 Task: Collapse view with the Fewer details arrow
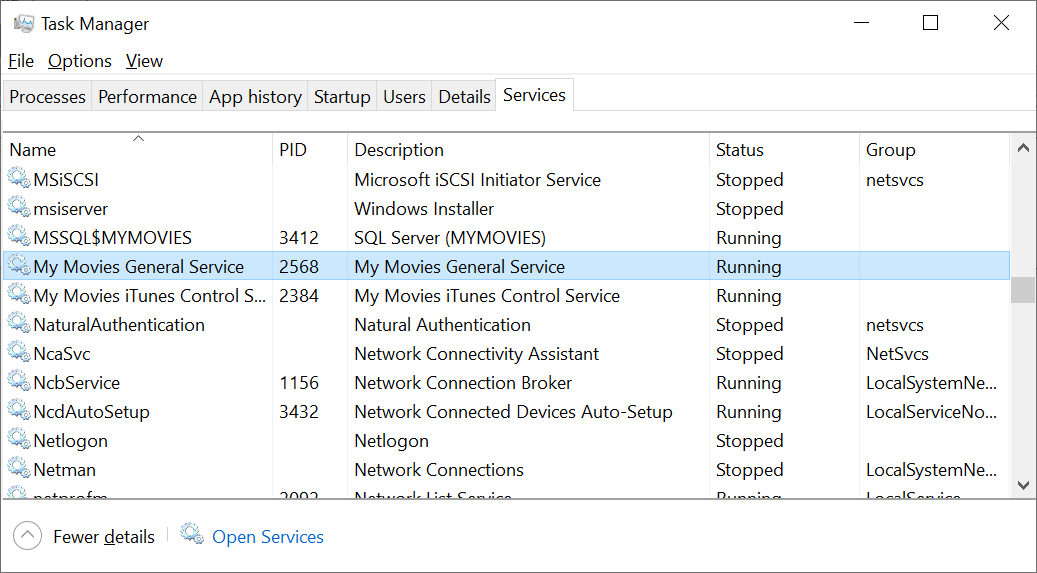pyautogui.click(x=27, y=536)
